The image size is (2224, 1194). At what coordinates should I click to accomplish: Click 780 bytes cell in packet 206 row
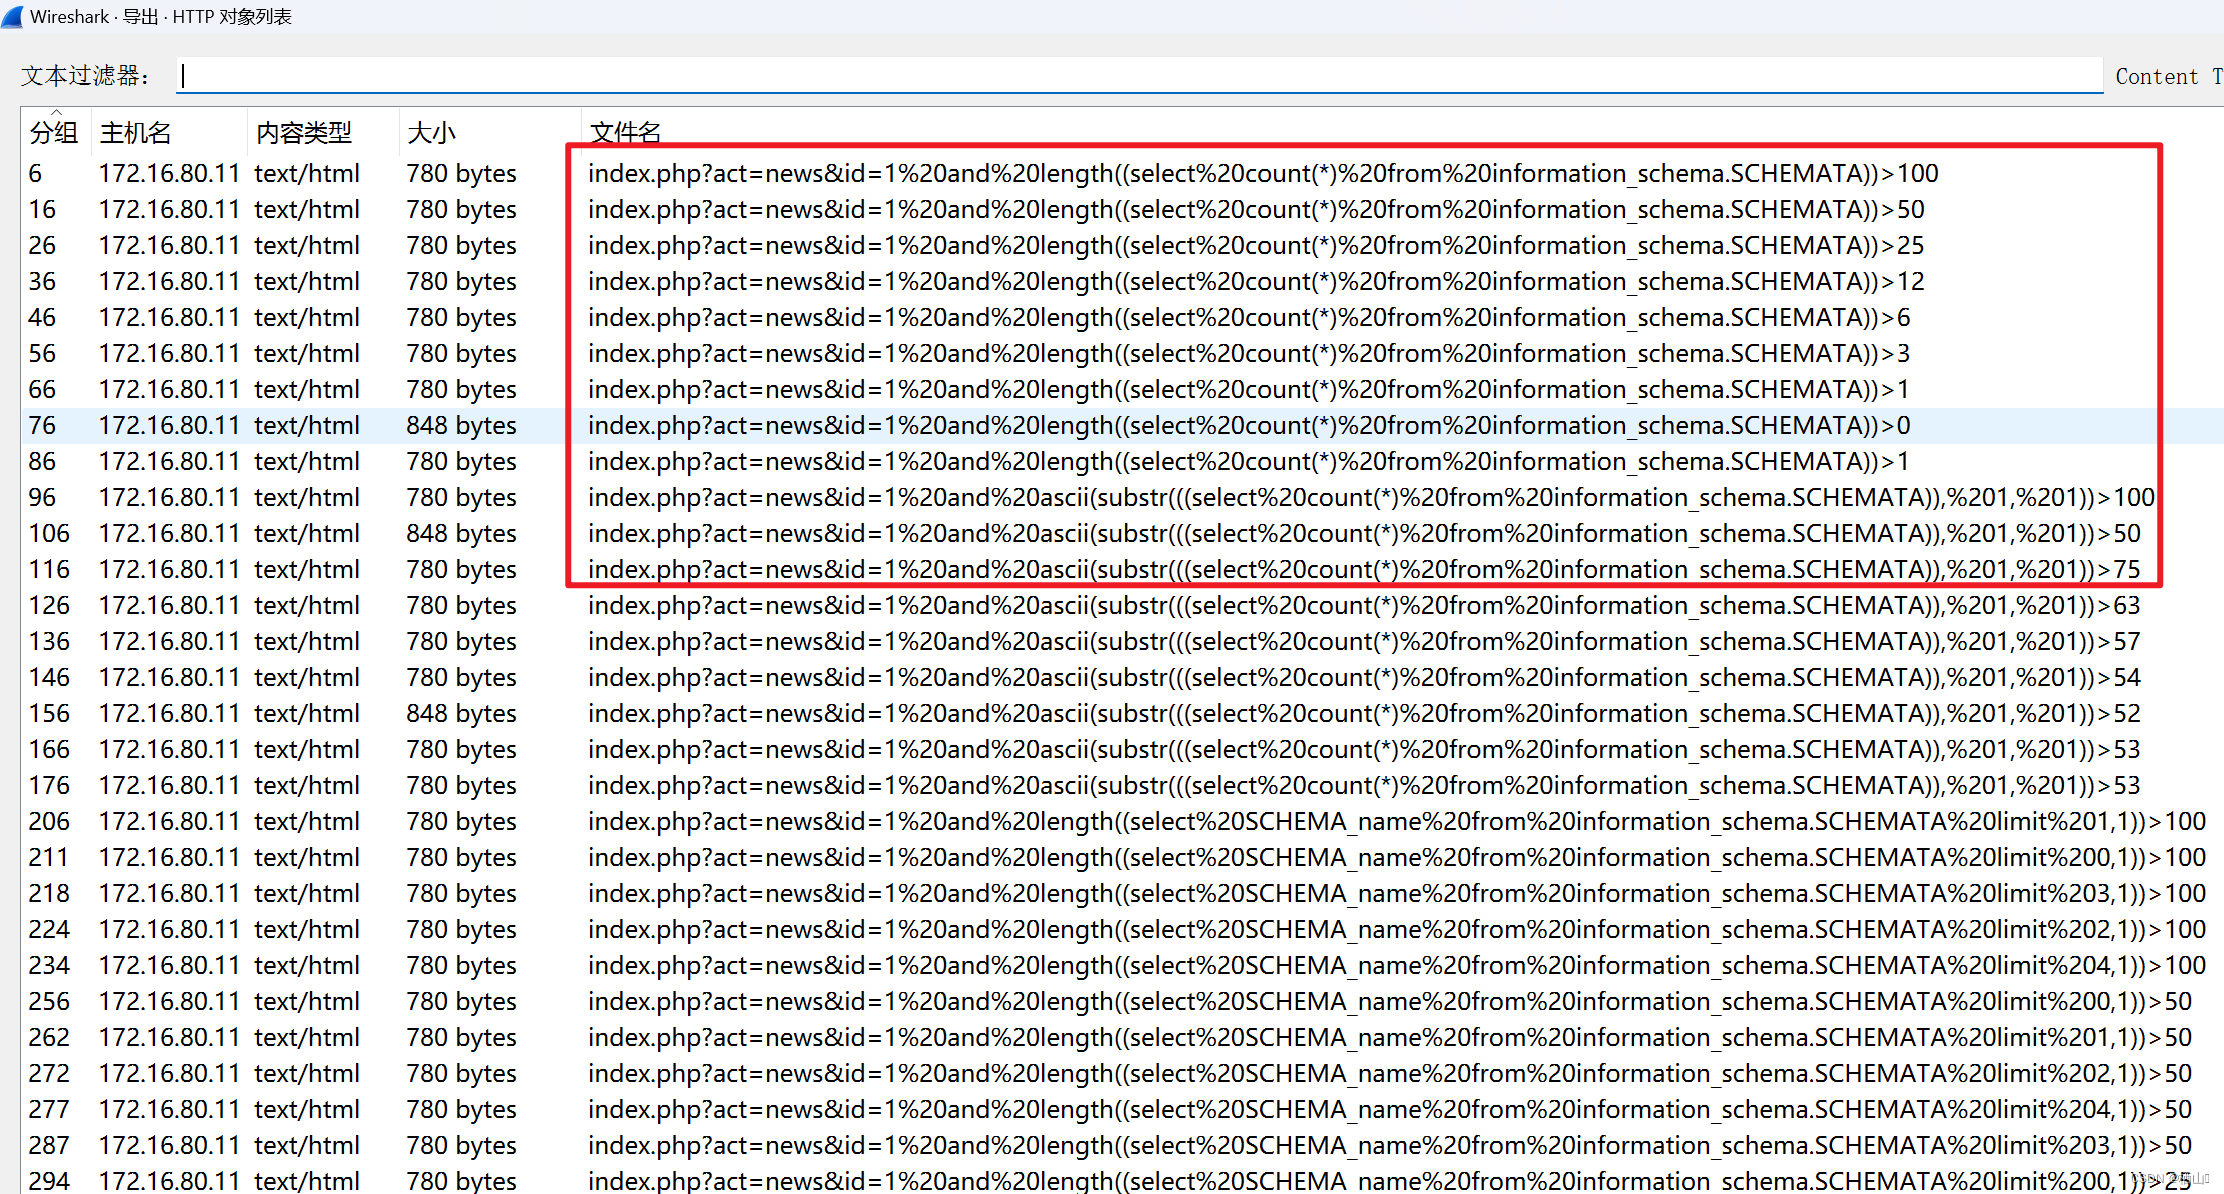point(461,821)
